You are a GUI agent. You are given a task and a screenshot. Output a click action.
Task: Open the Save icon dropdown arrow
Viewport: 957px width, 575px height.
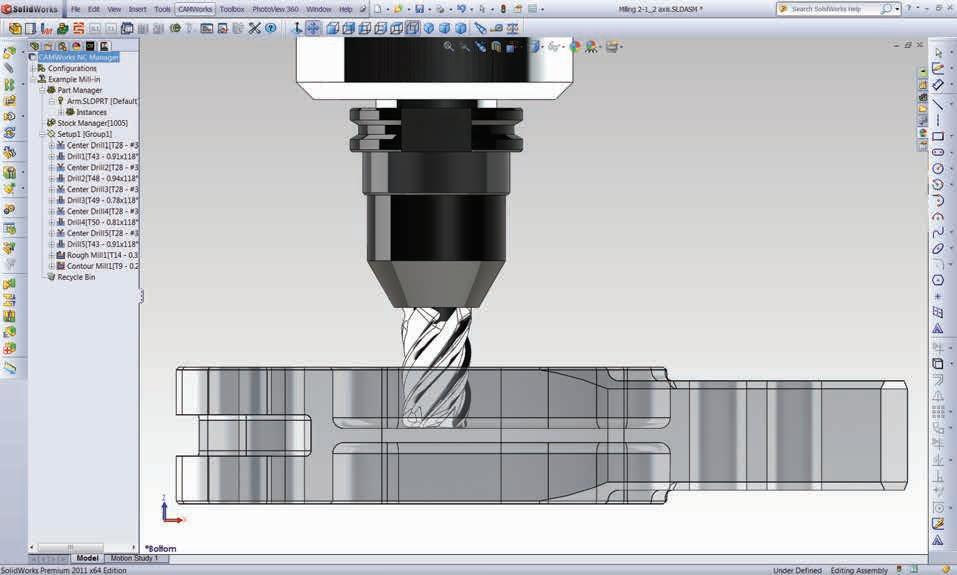click(428, 9)
